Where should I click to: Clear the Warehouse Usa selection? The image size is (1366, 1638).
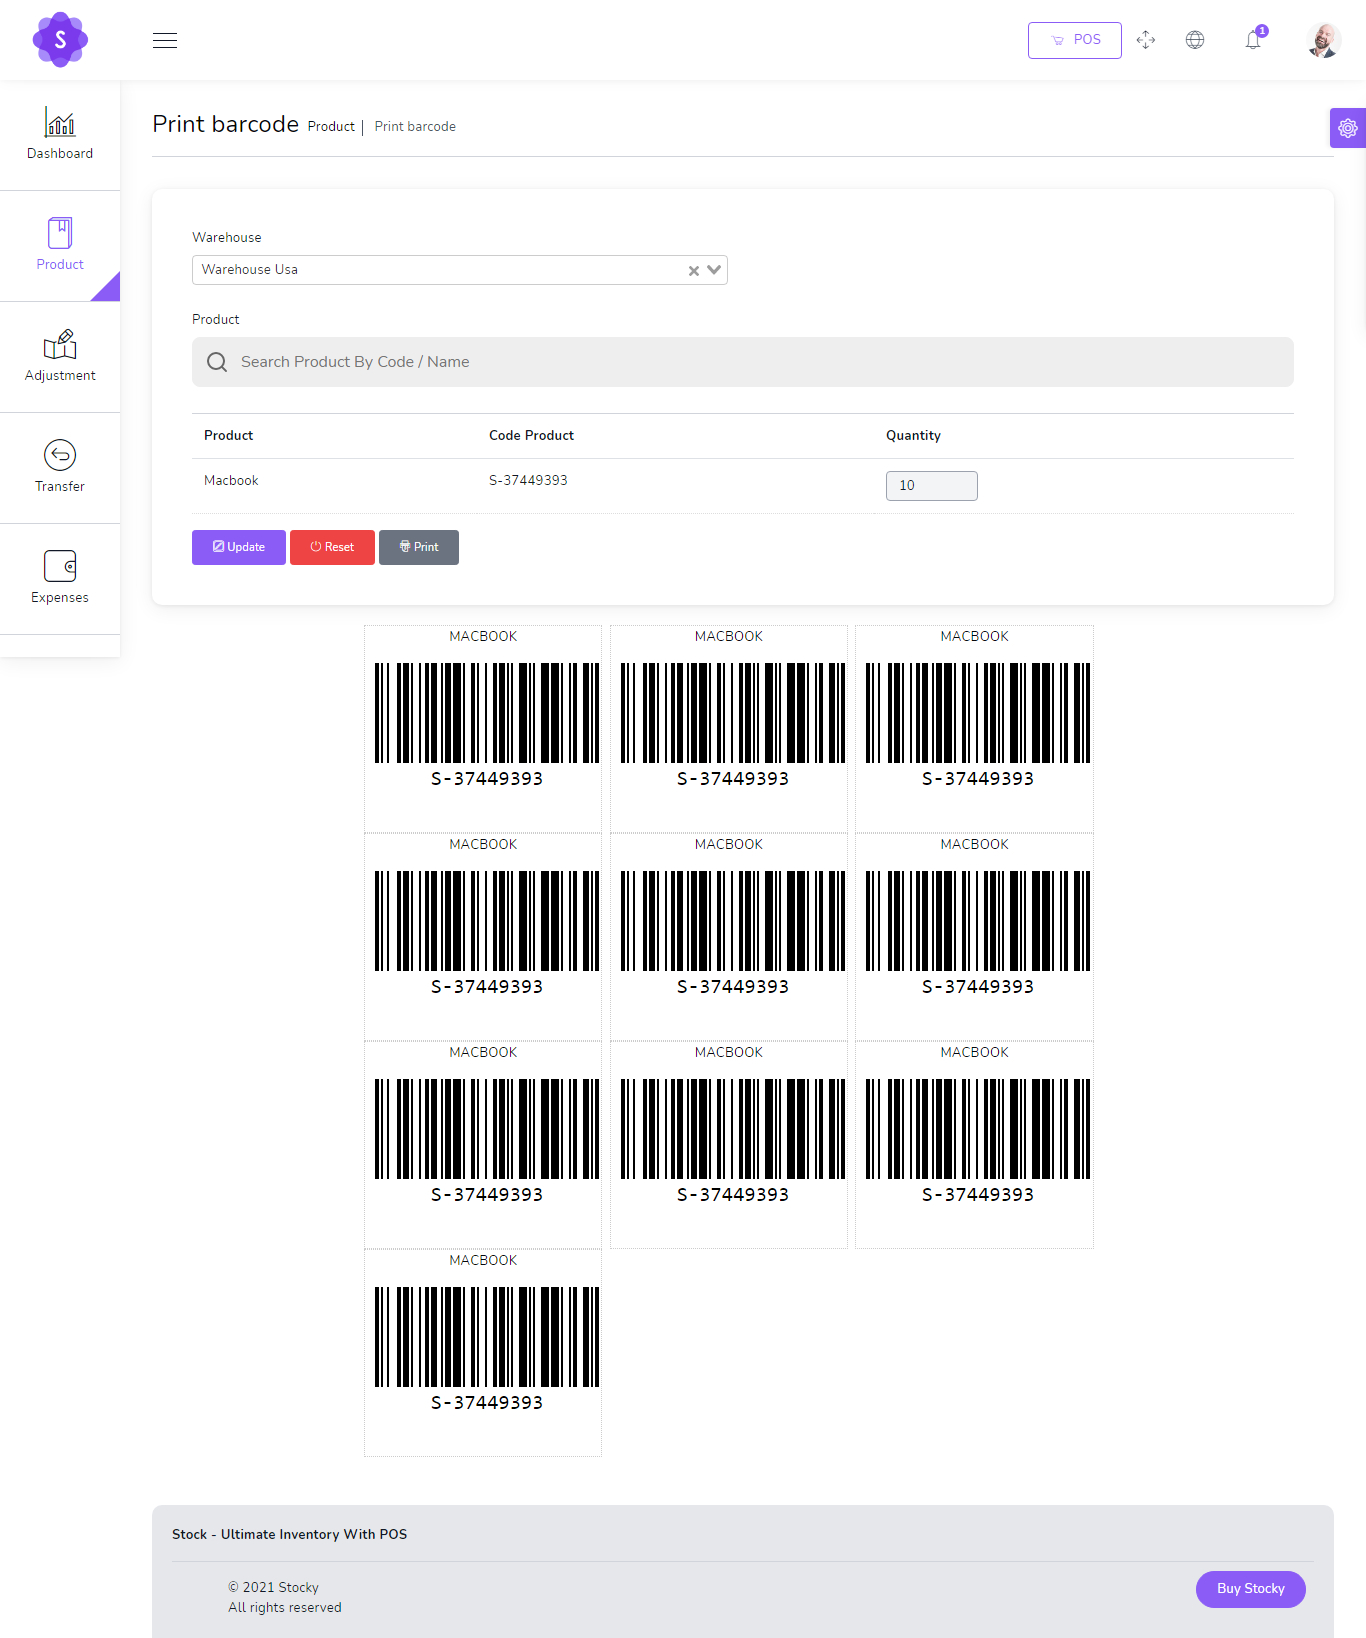click(x=693, y=271)
